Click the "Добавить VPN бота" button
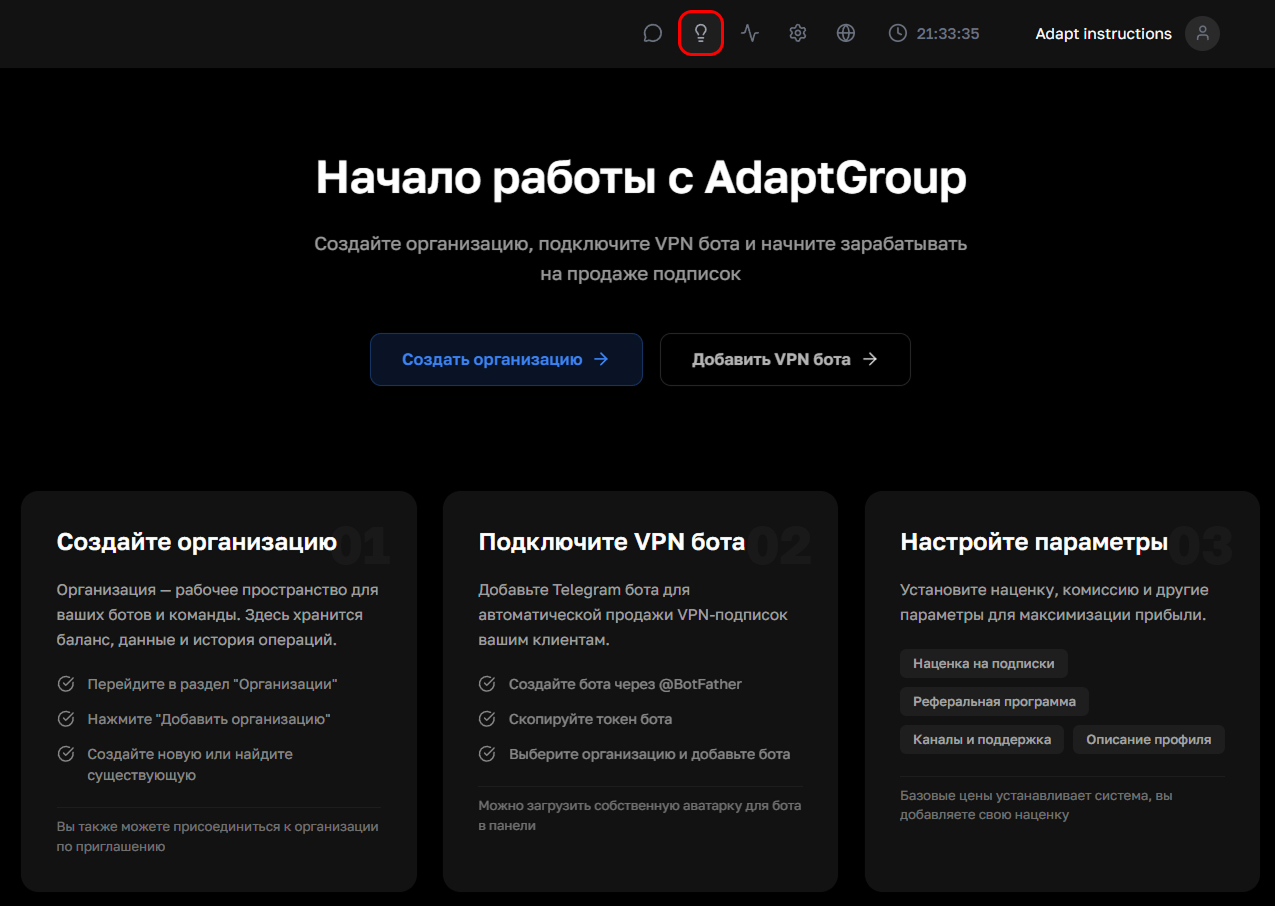1275x906 pixels. 785,359
